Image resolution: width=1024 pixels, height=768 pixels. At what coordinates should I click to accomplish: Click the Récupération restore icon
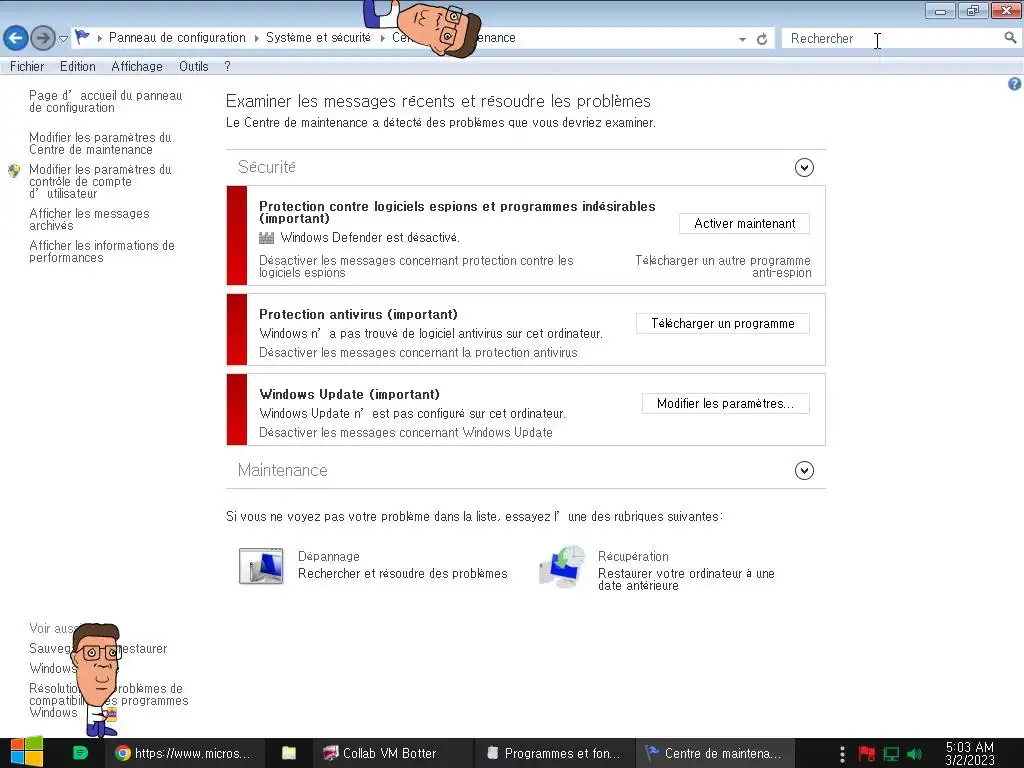[x=562, y=567]
